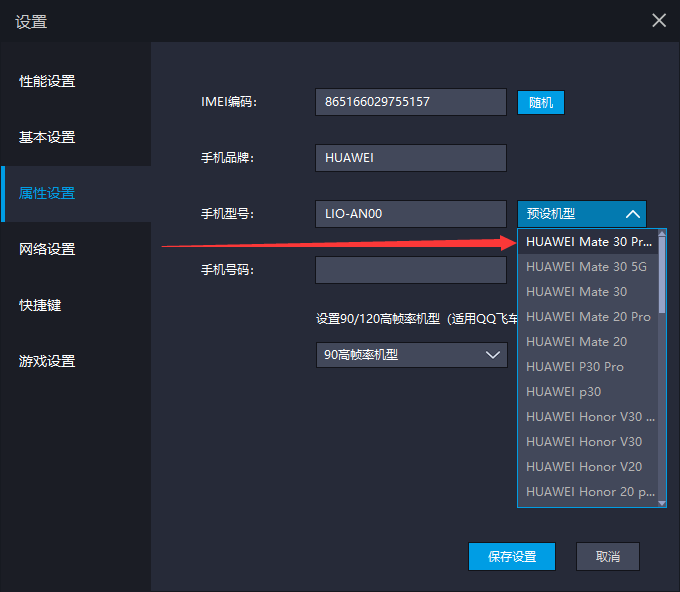Close the 设置 settings window

[x=658, y=20]
